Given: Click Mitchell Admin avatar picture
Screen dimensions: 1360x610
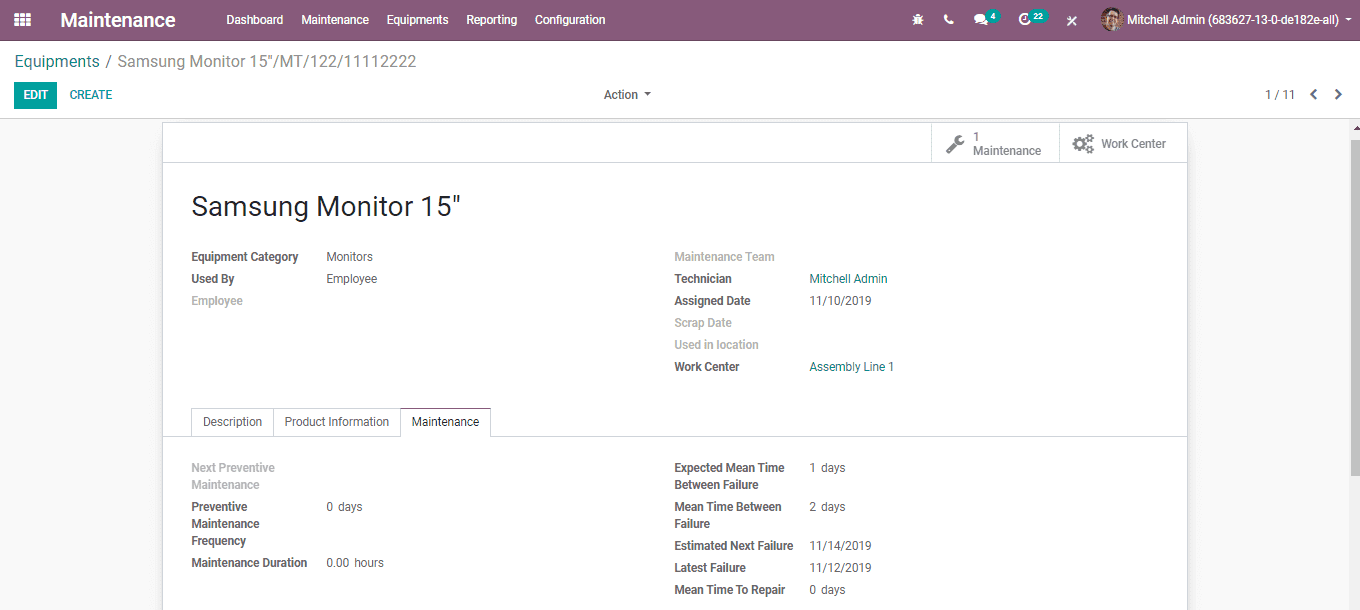Looking at the screenshot, I should (x=1111, y=20).
